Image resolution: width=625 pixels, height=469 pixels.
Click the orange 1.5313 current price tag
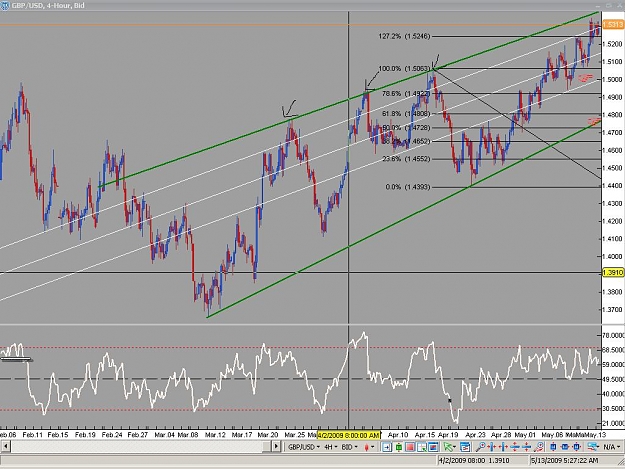pos(613,25)
